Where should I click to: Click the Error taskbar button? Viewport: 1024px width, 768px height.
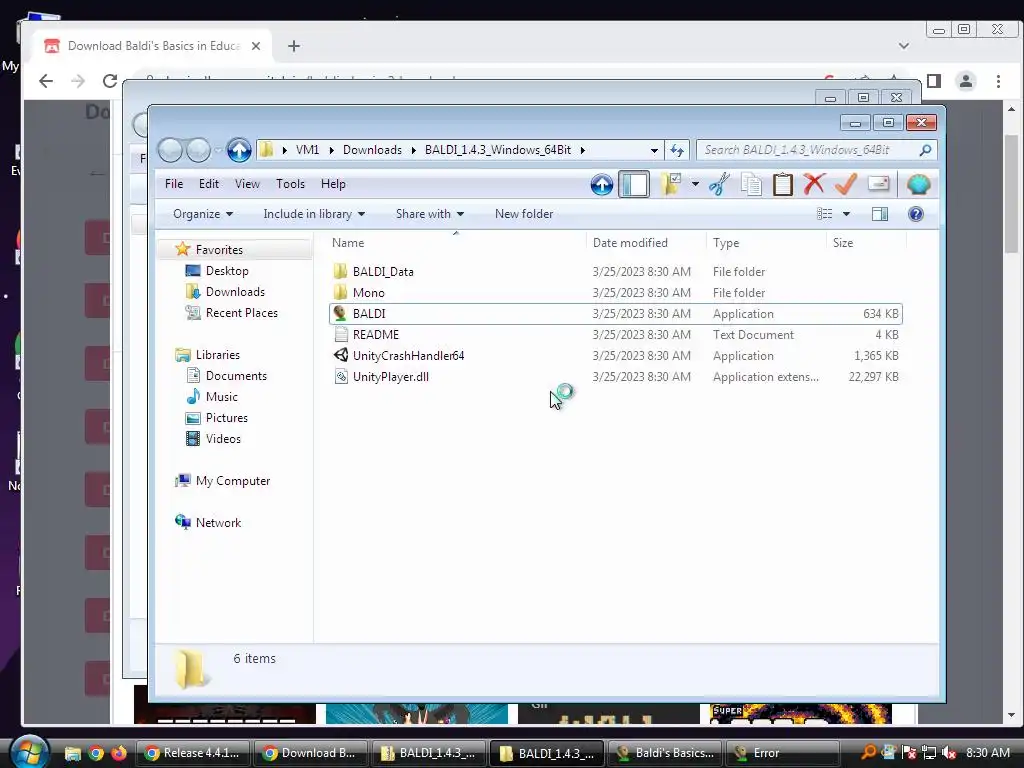(782, 753)
